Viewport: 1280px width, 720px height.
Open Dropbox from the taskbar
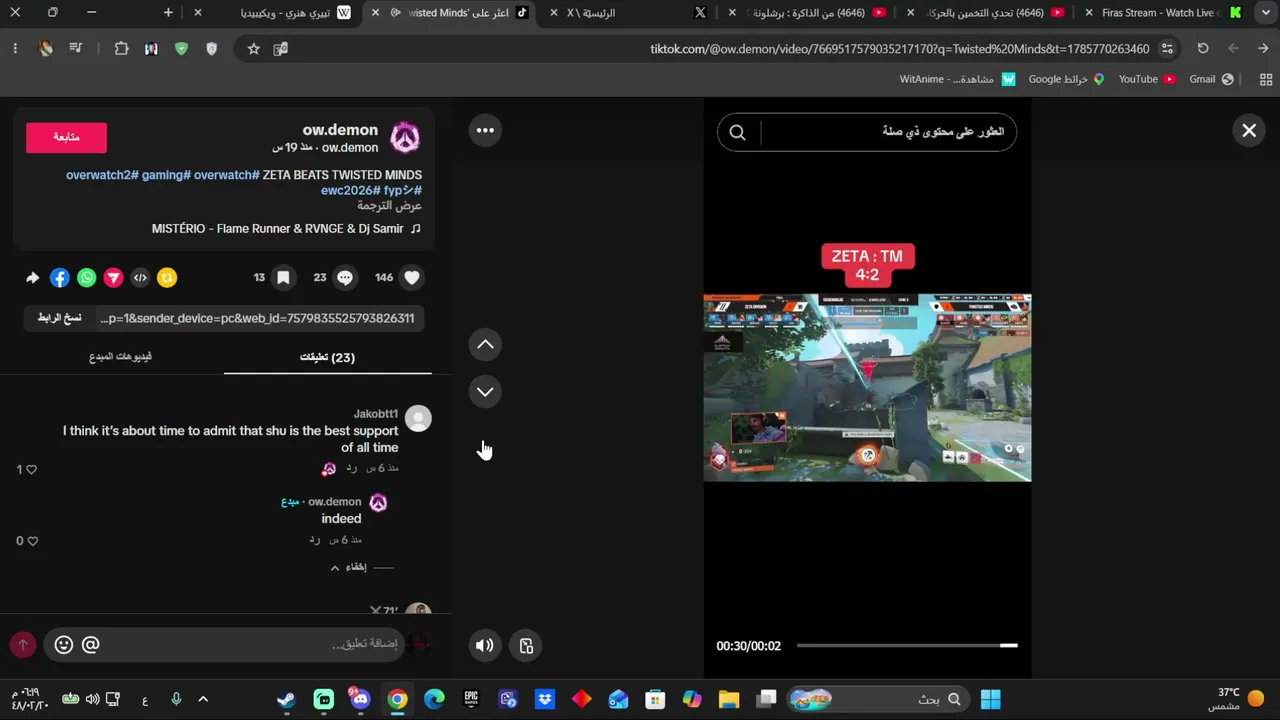click(545, 699)
